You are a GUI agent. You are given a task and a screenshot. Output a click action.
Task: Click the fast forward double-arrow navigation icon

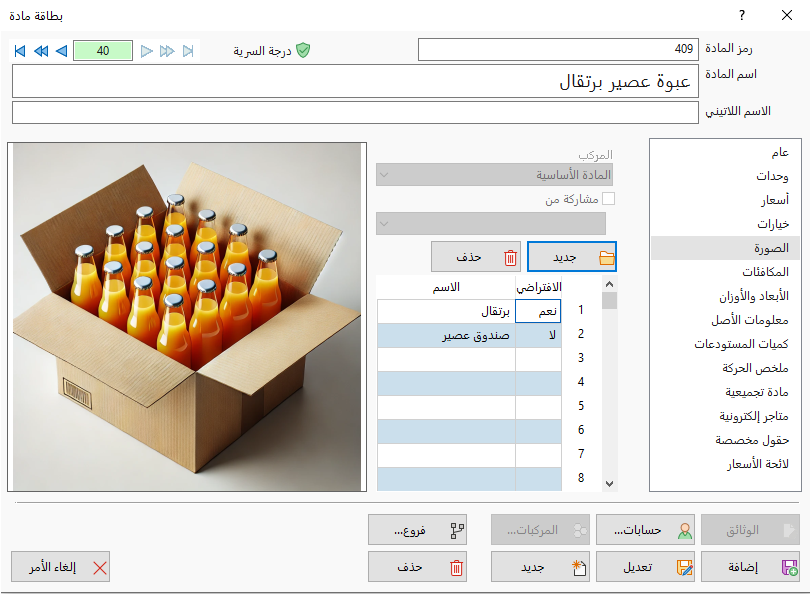(167, 51)
